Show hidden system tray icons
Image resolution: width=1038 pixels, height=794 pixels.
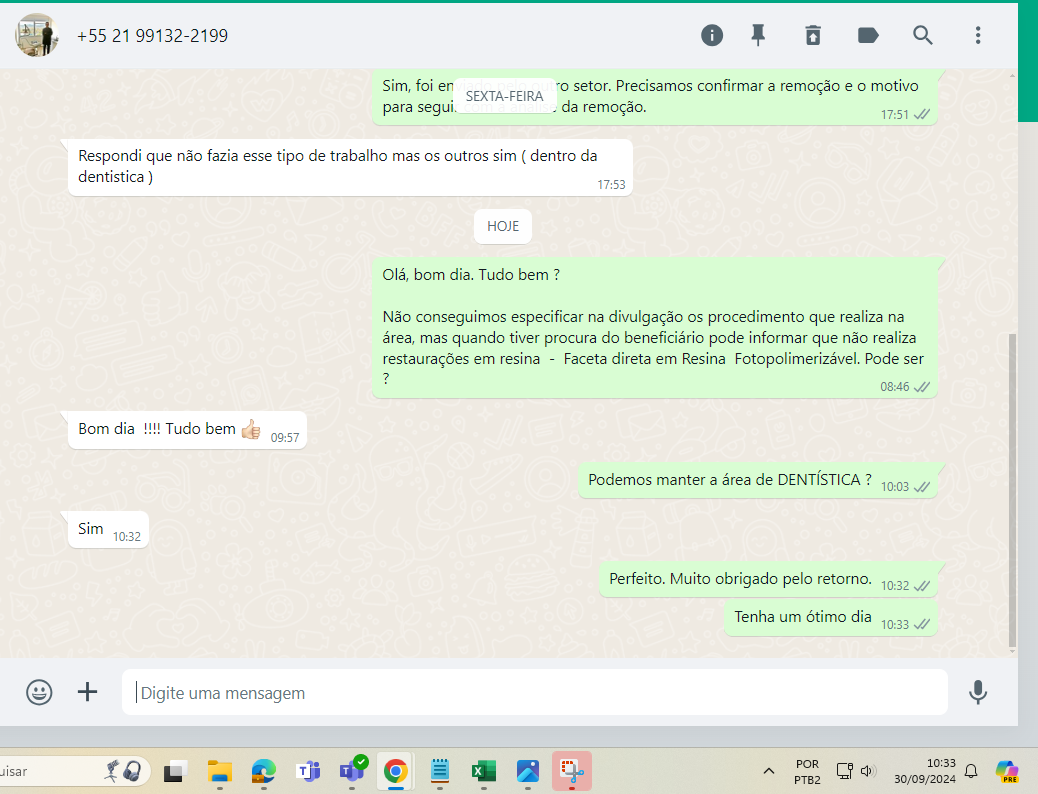[x=769, y=771]
